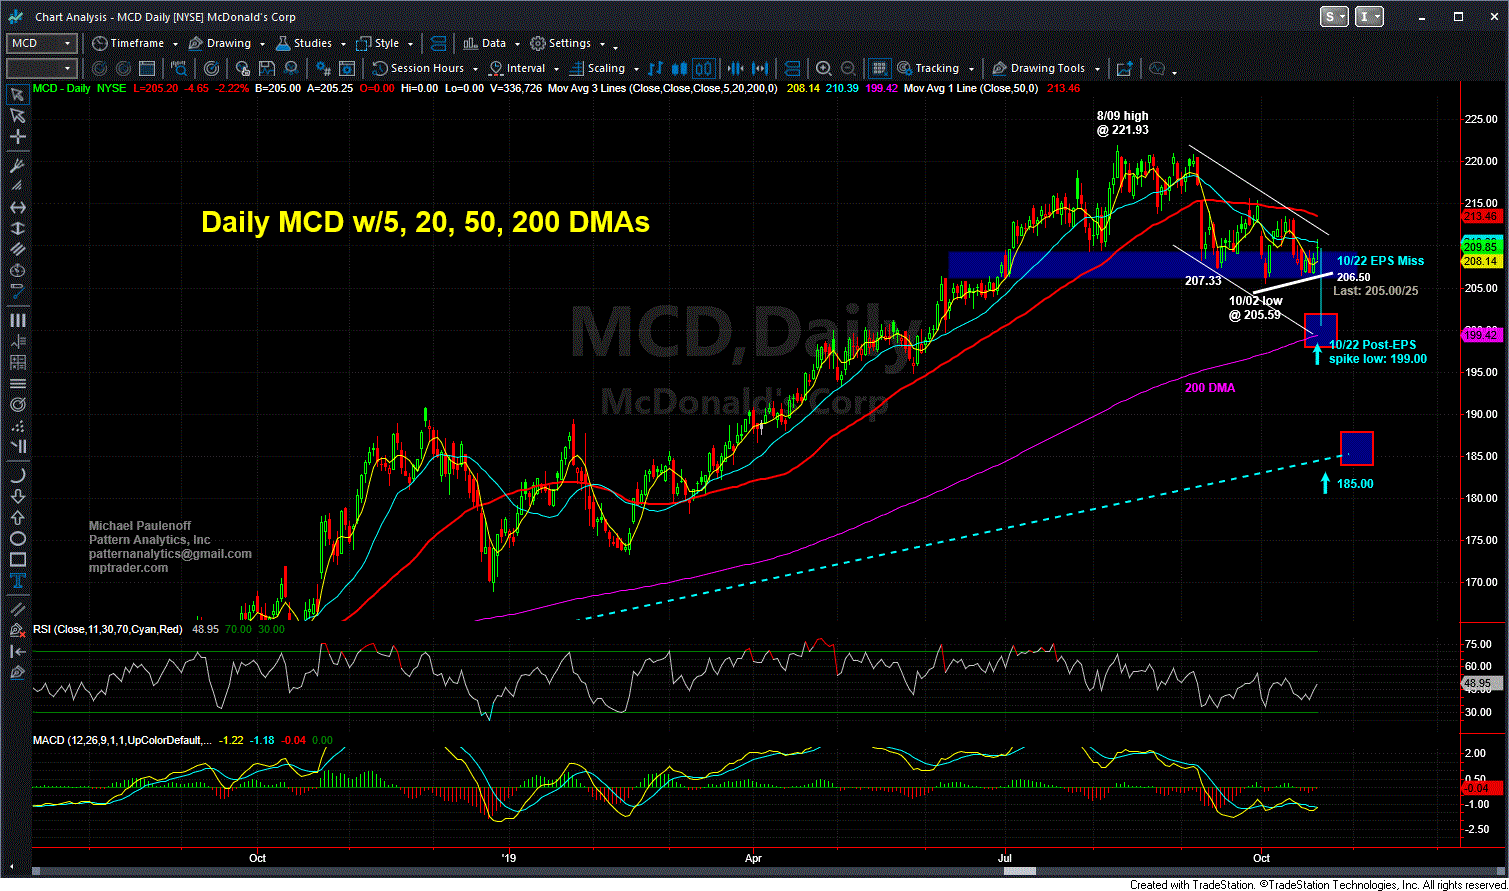Click the decrease bar spacing icon
The height and width of the screenshot is (891, 1509).
tap(734, 68)
